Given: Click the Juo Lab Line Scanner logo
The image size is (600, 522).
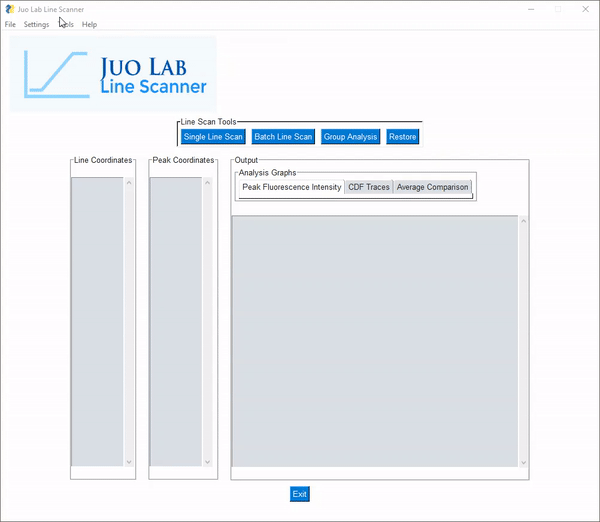Looking at the screenshot, I should click(113, 74).
